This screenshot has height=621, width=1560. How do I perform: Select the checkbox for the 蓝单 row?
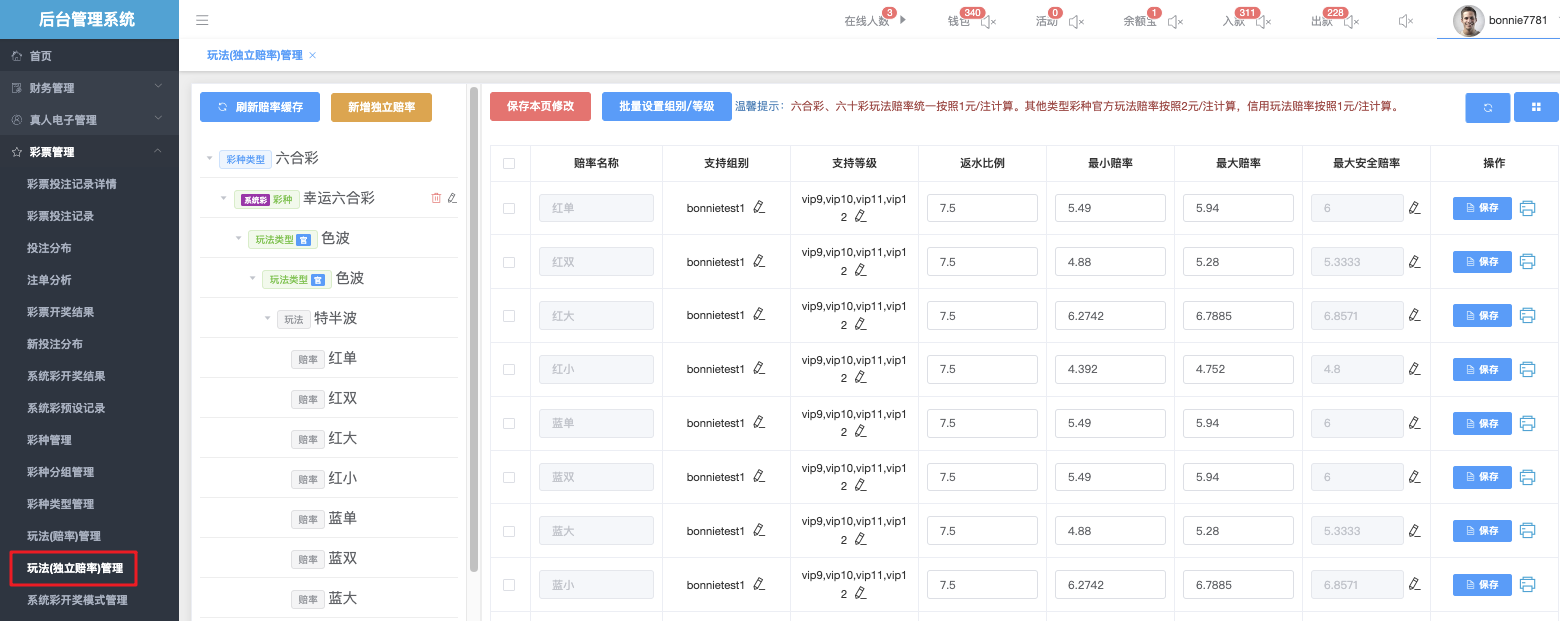click(509, 424)
